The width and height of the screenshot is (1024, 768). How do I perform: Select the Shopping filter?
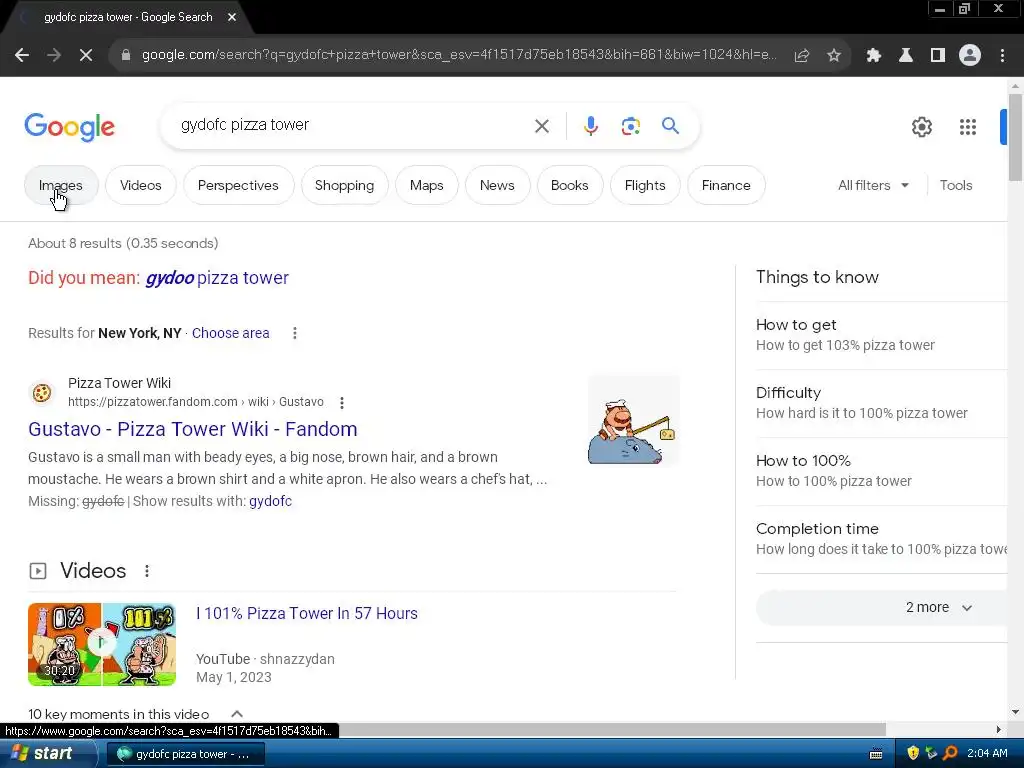tap(344, 185)
